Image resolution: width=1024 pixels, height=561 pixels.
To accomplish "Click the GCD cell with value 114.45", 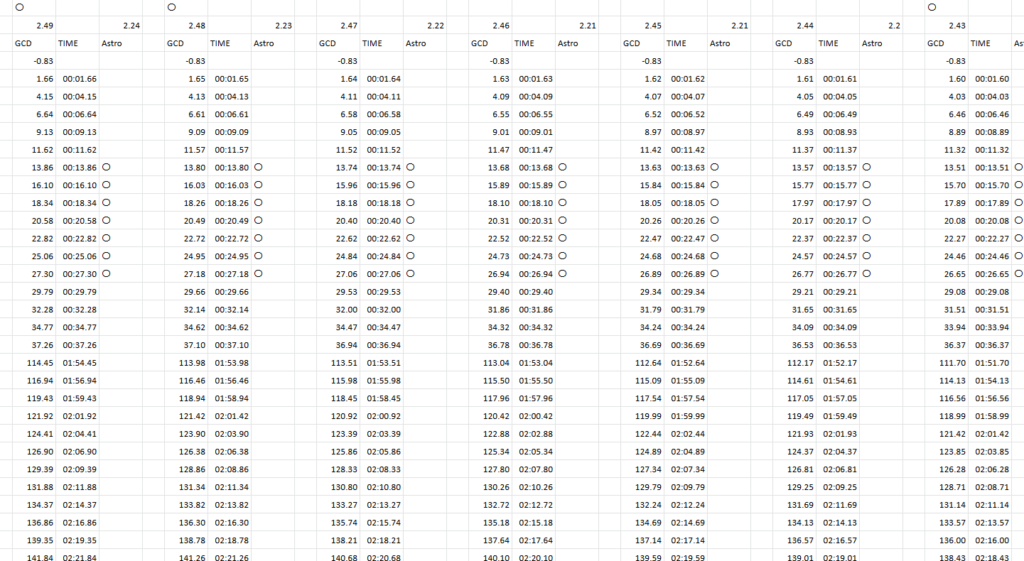I will pos(40,361).
